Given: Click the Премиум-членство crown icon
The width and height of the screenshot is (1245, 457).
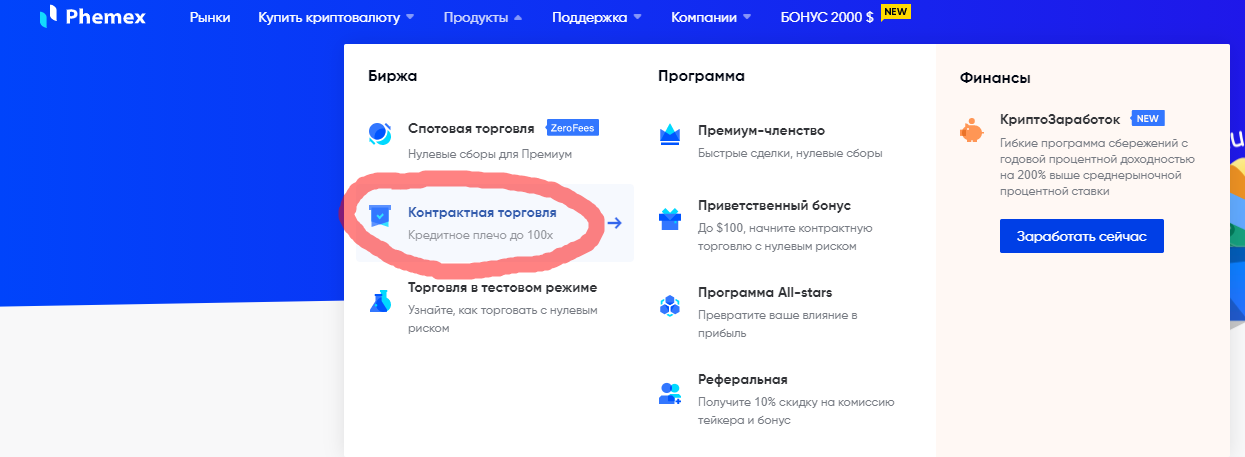Looking at the screenshot, I should [670, 135].
